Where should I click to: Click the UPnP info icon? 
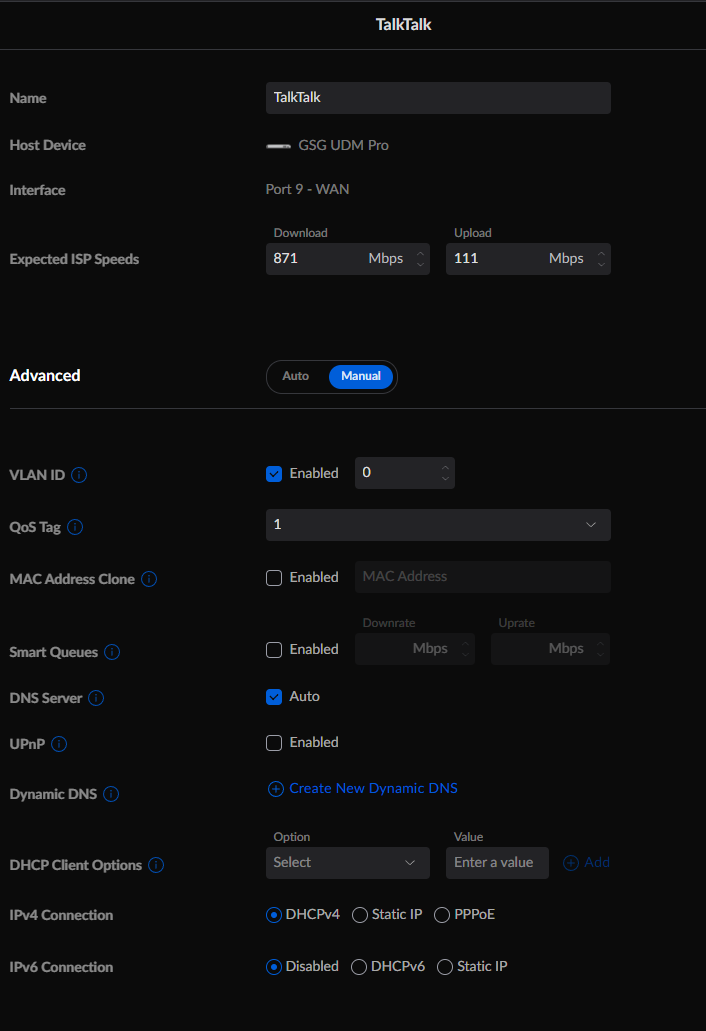(x=59, y=744)
